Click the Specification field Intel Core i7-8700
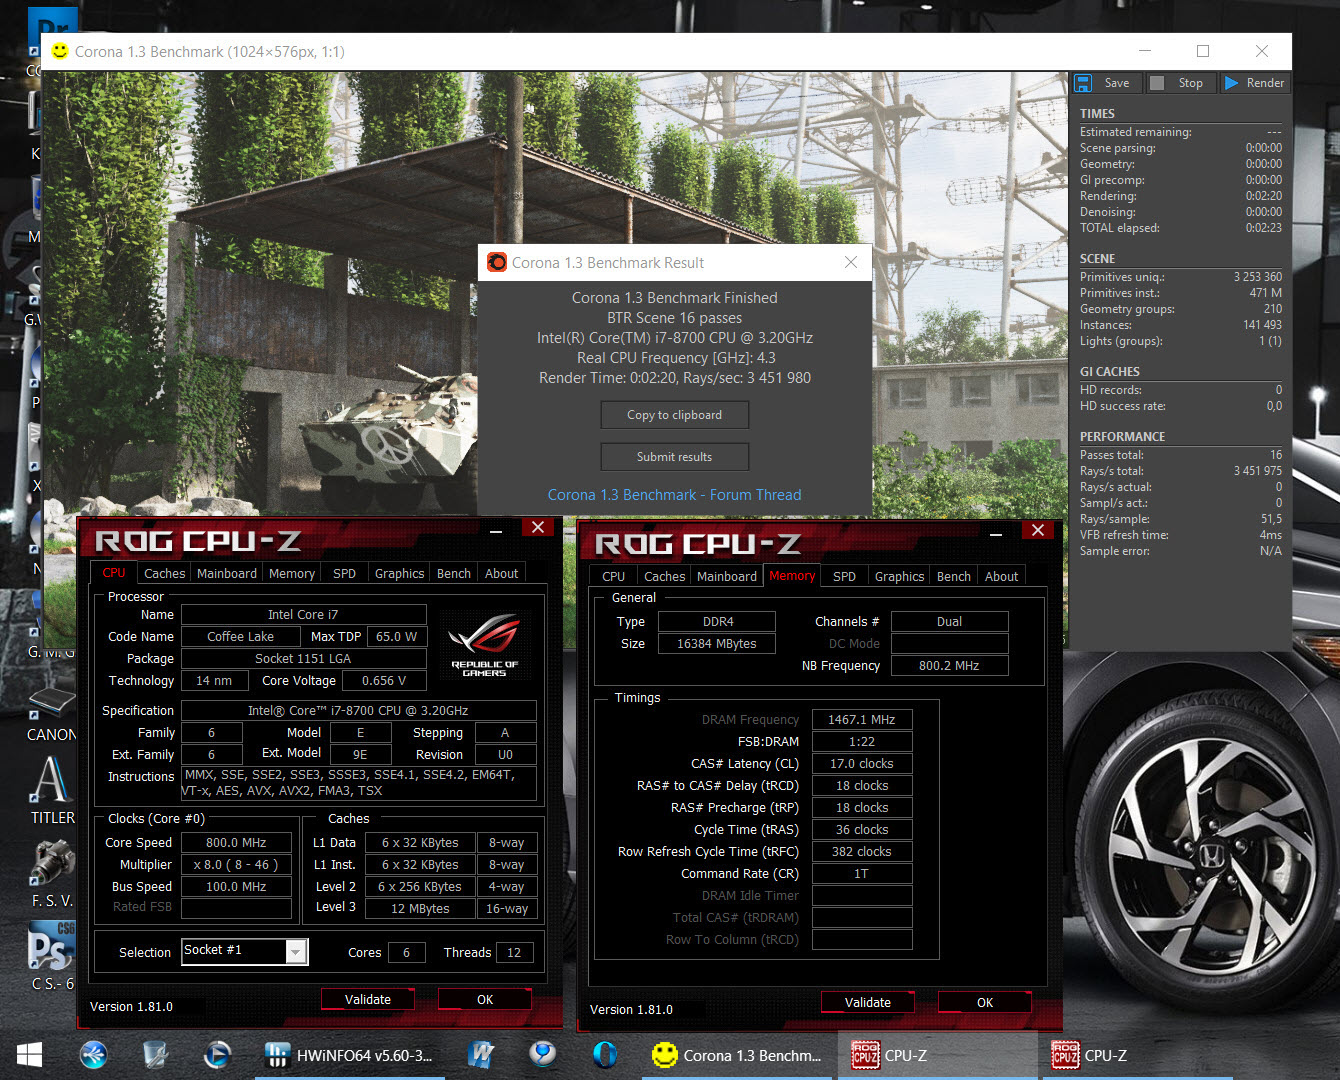The image size is (1340, 1080). (359, 711)
